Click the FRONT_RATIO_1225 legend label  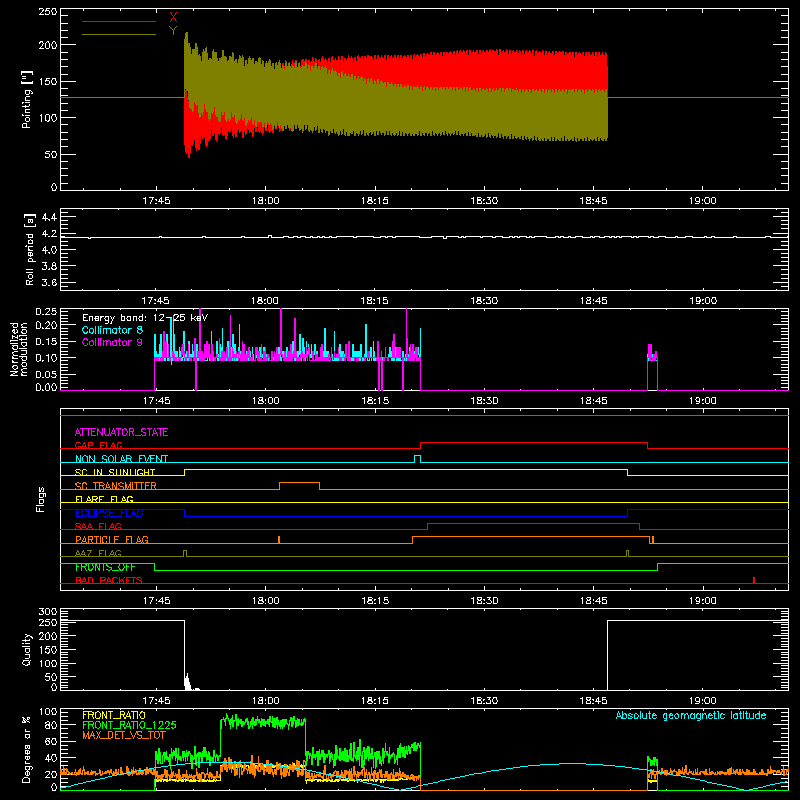pyautogui.click(x=129, y=725)
